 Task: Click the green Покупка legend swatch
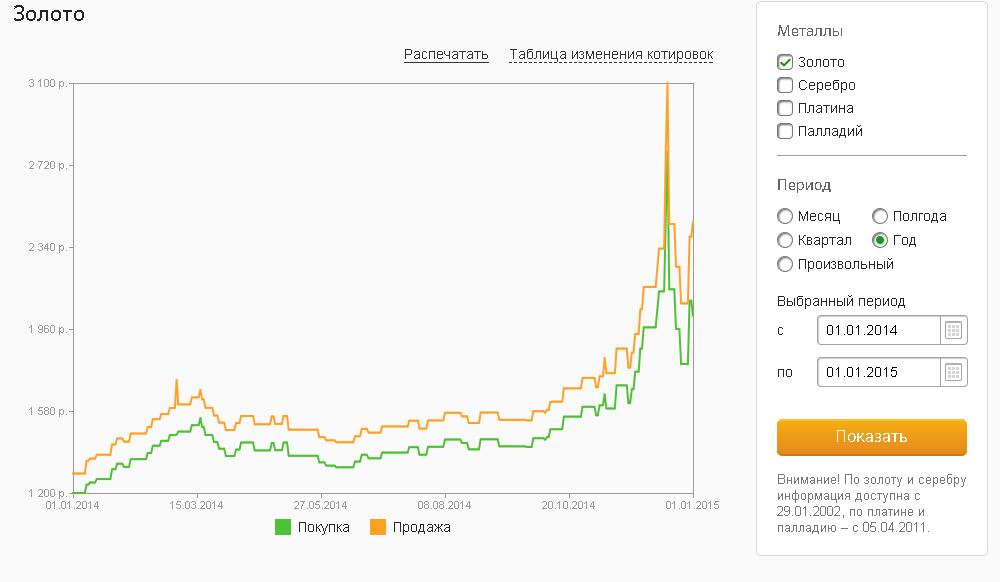click(x=283, y=527)
